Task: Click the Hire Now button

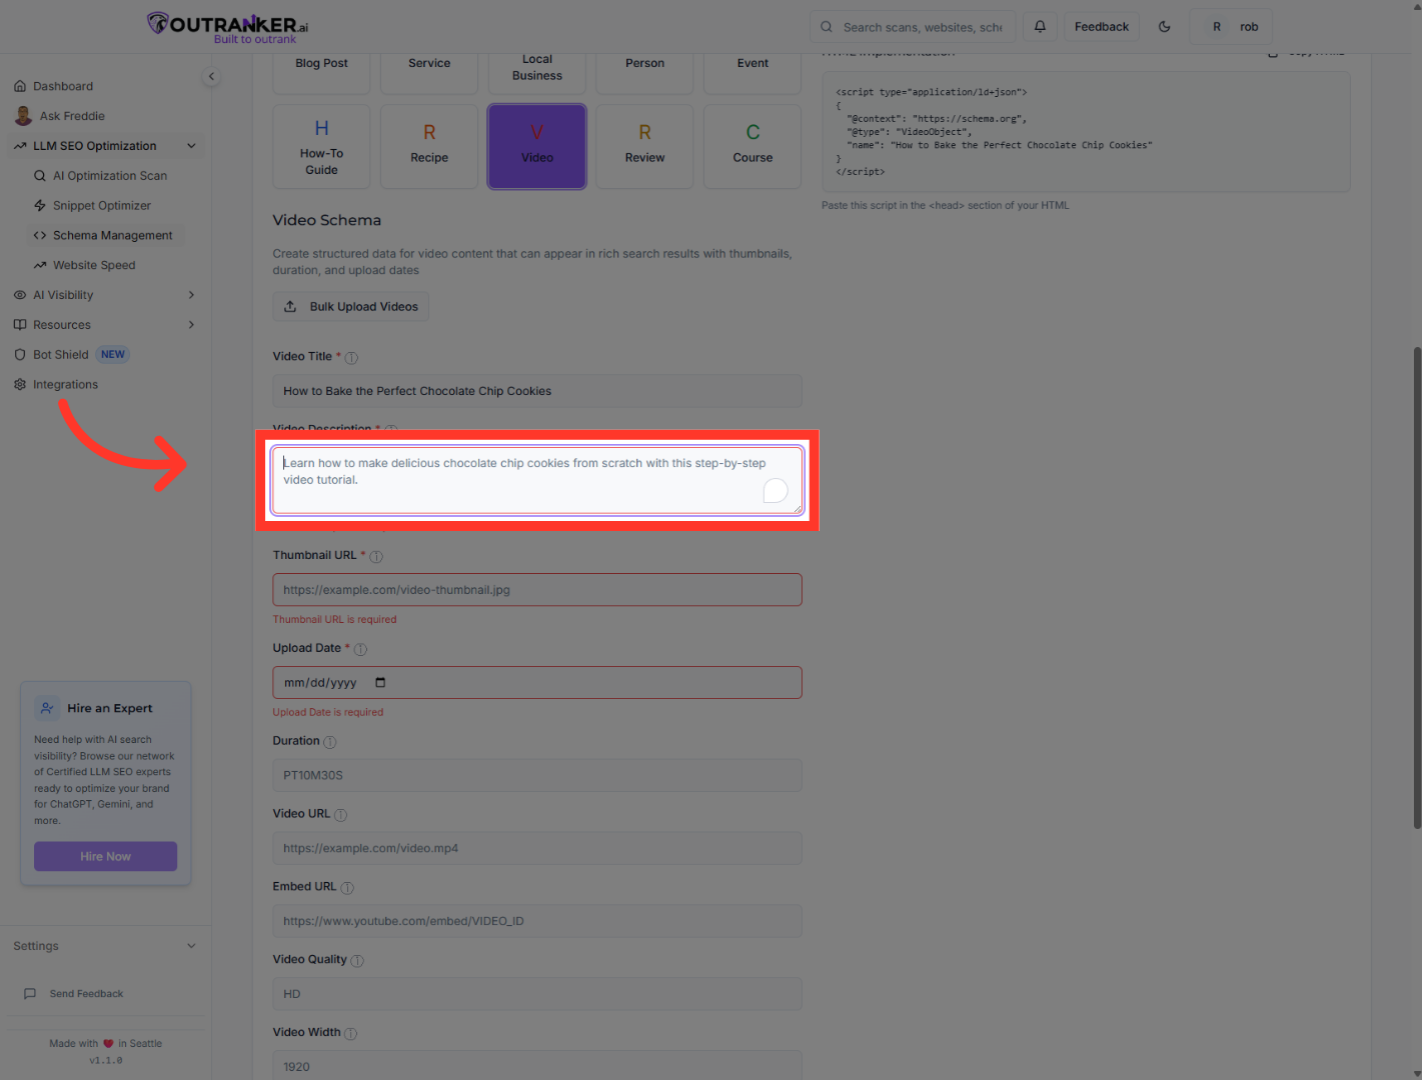Action: (x=105, y=856)
